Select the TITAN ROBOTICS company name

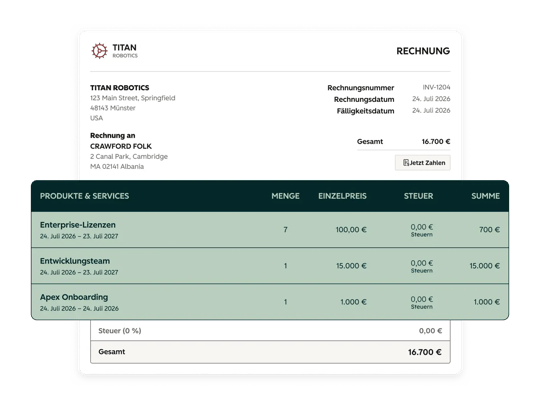click(120, 87)
